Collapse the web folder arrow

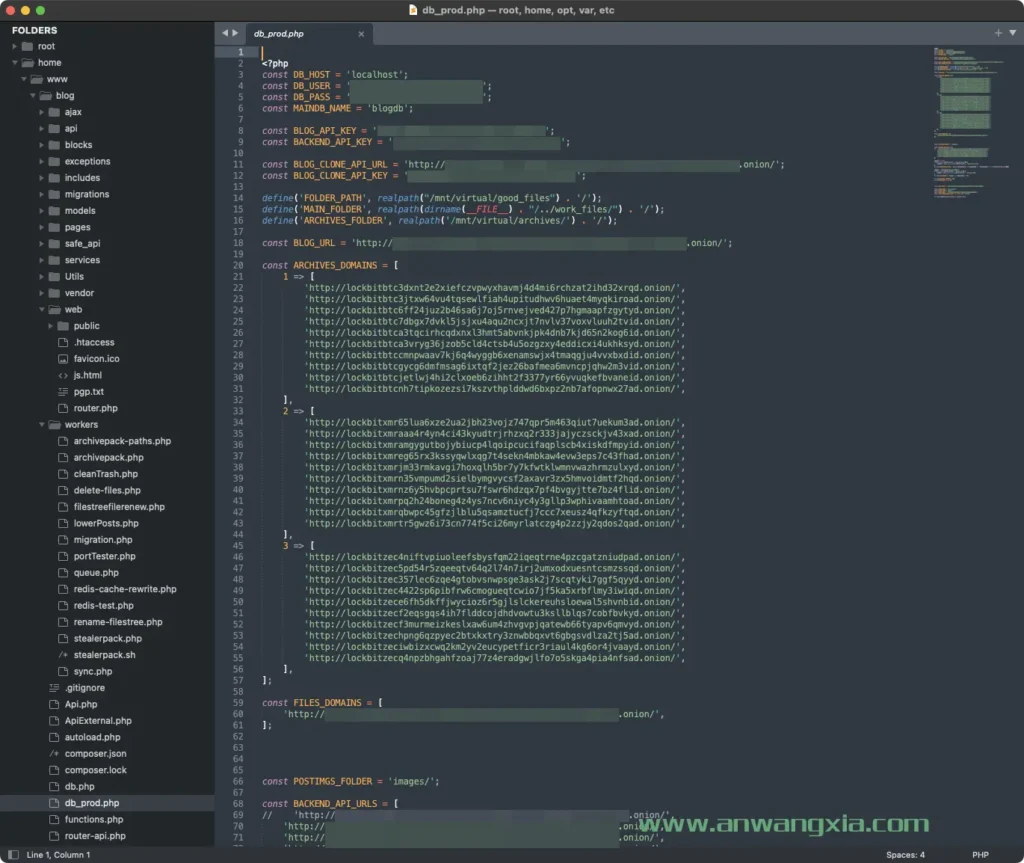click(42, 310)
